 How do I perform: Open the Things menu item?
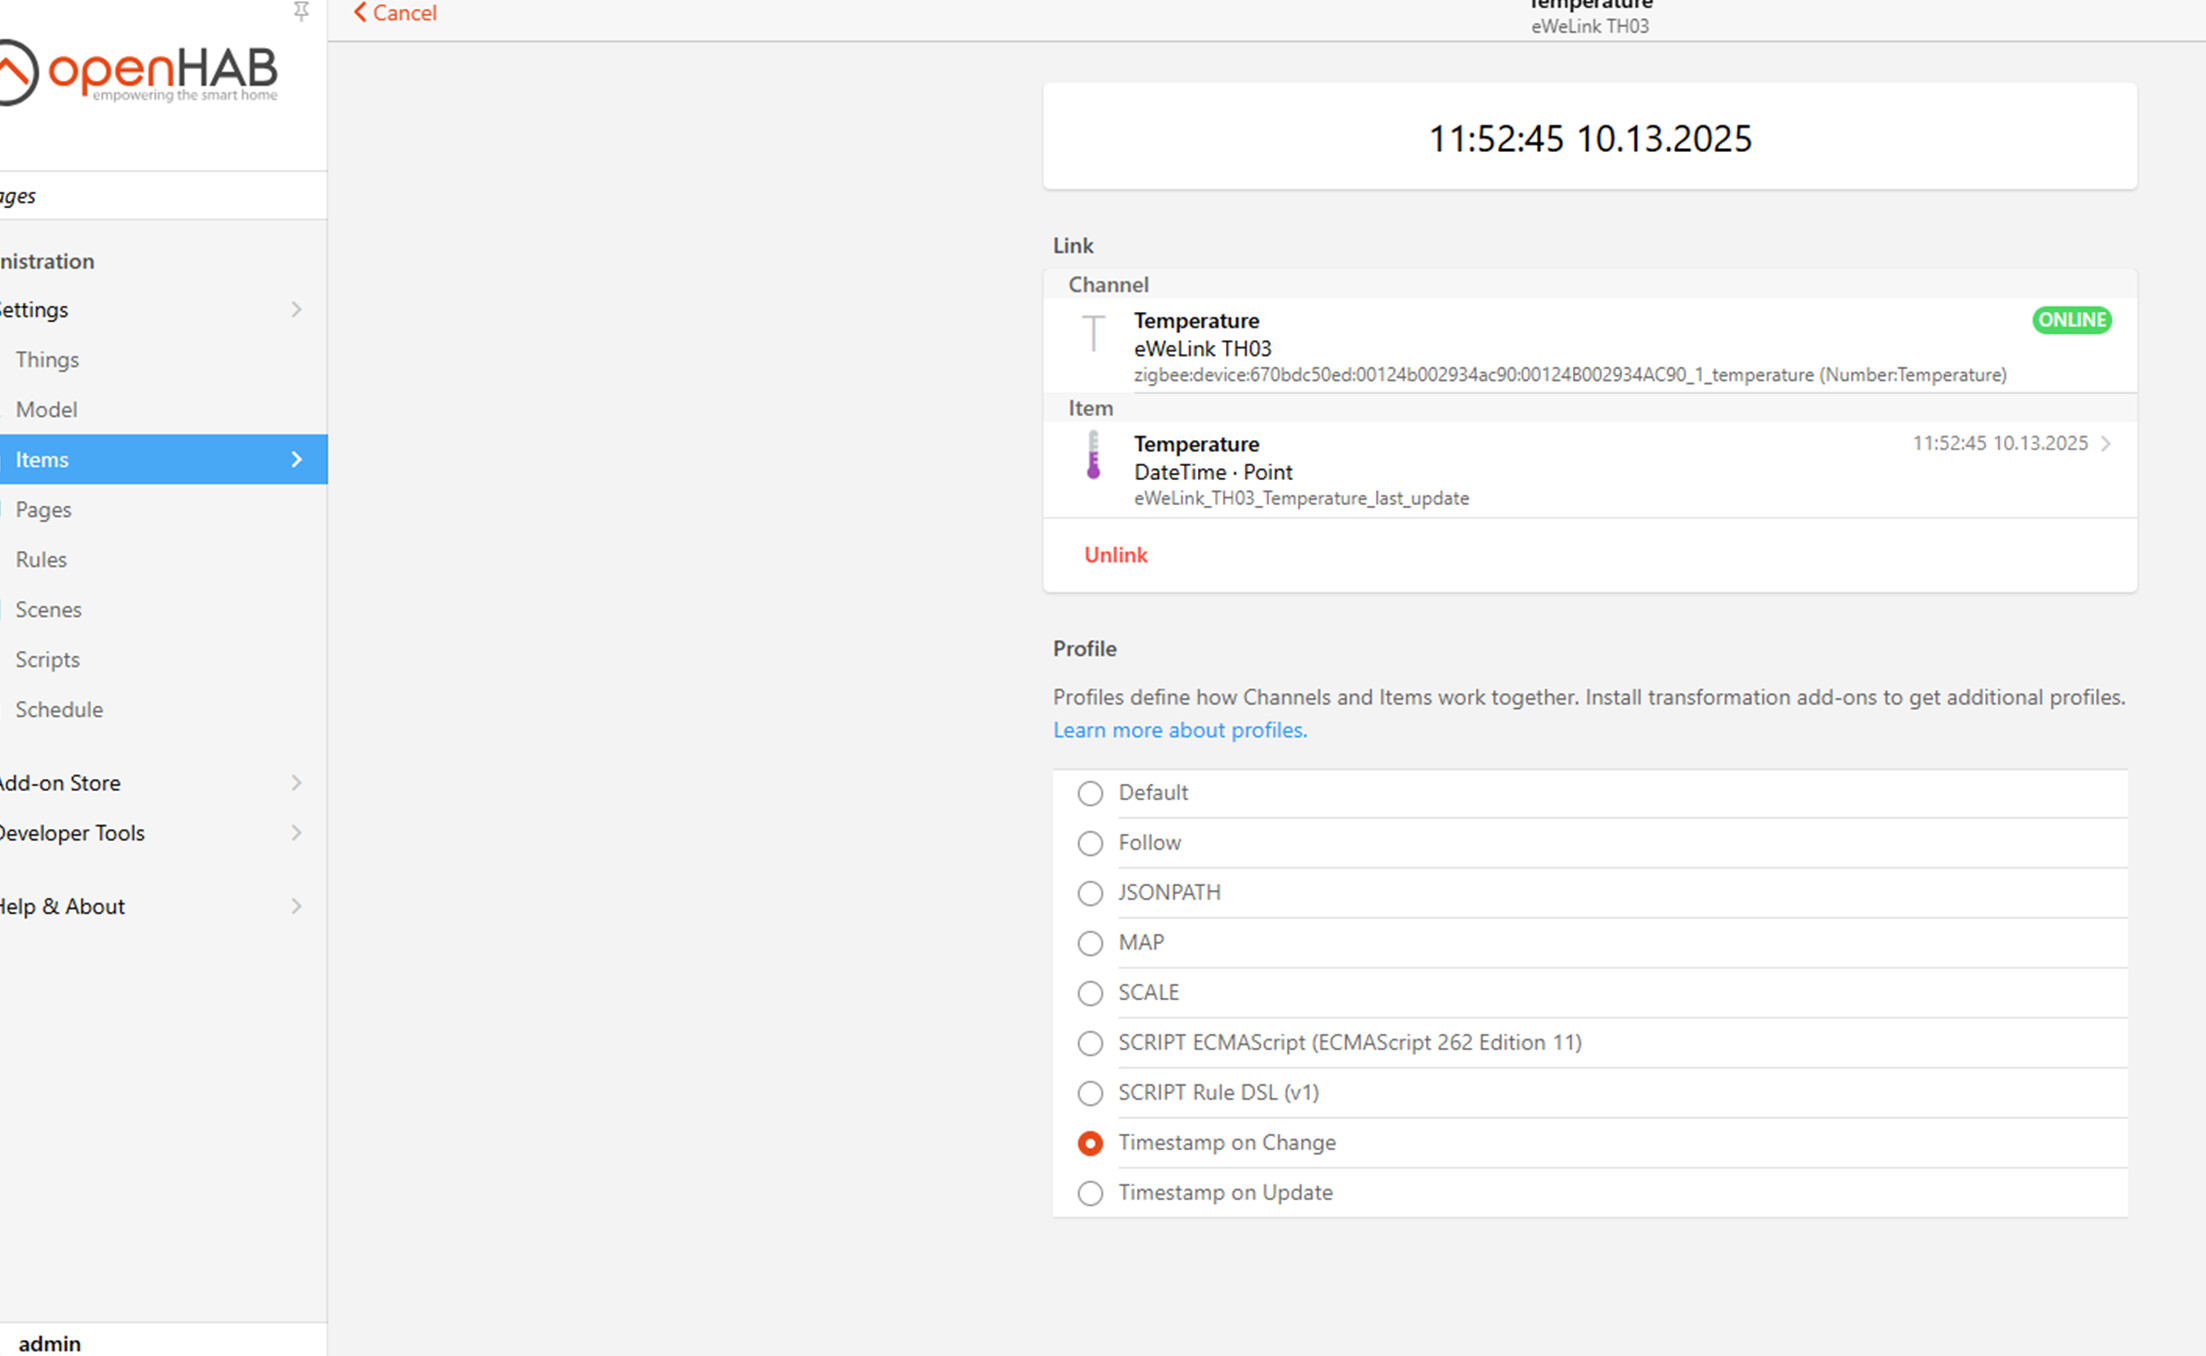[x=47, y=360]
